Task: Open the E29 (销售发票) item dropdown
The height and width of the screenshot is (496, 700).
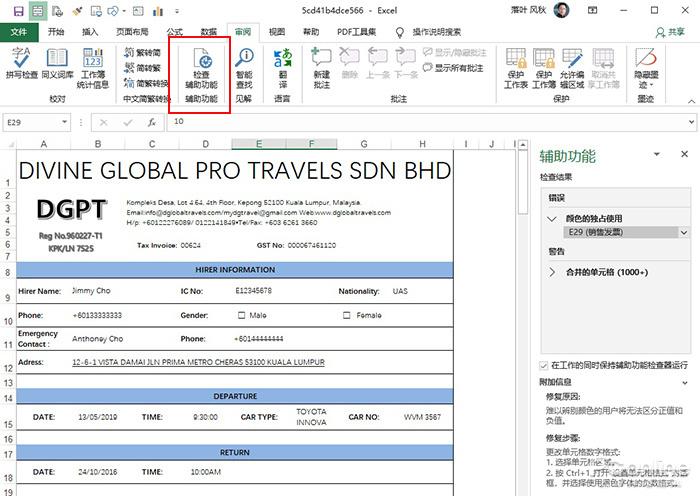Action: (x=683, y=232)
